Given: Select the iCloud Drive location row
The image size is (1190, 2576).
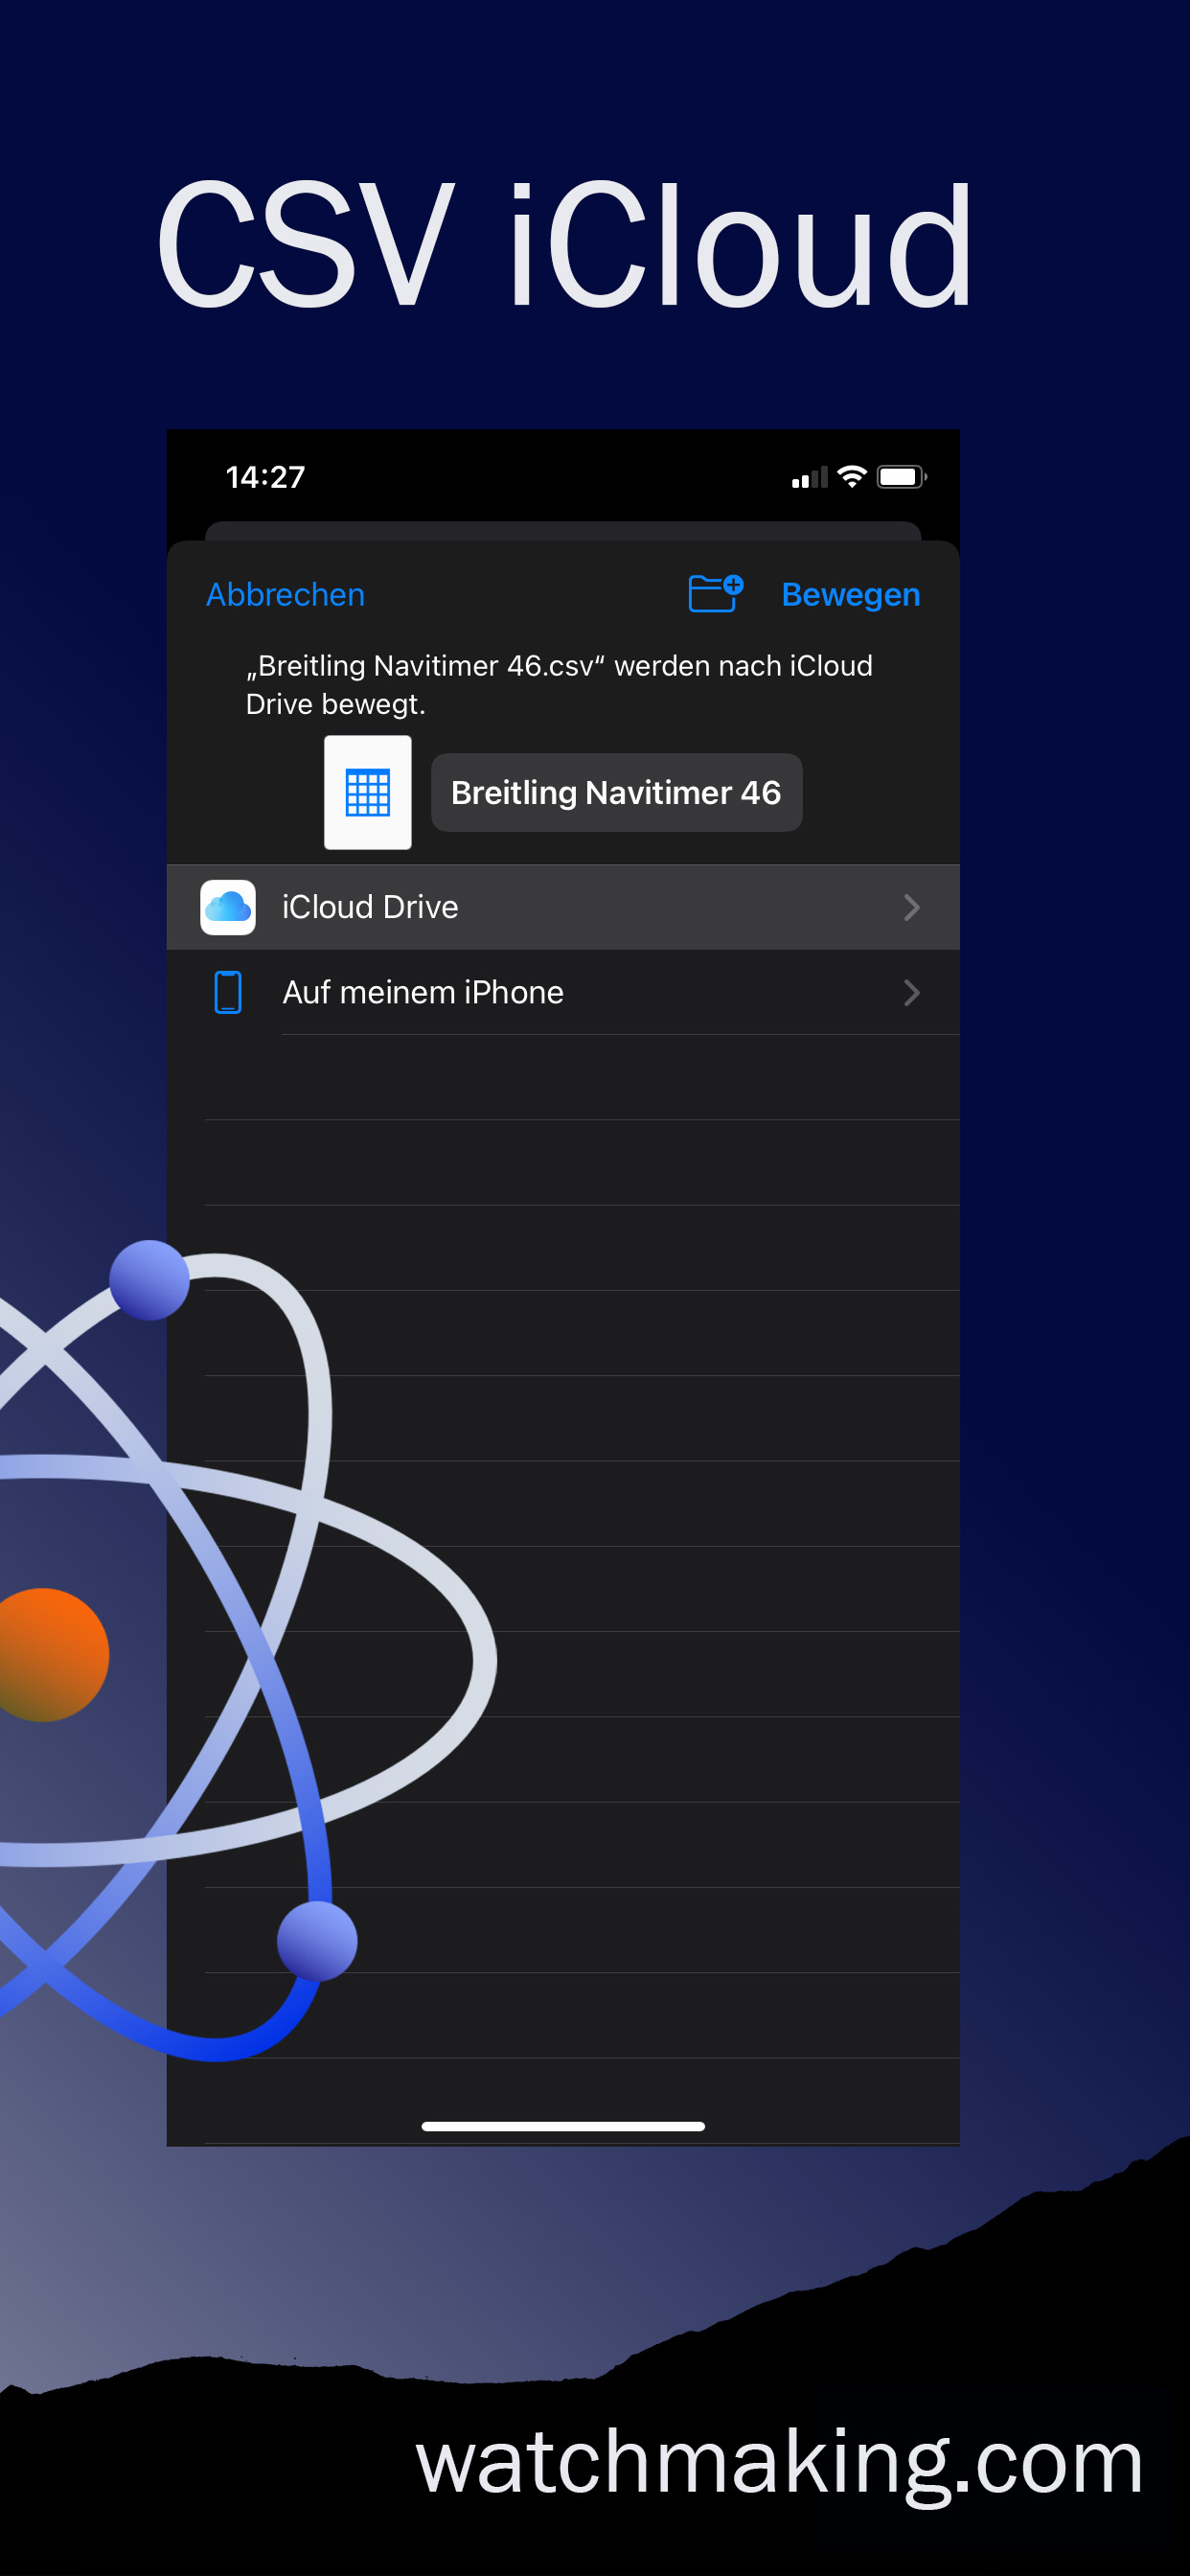Looking at the screenshot, I should click(x=563, y=907).
